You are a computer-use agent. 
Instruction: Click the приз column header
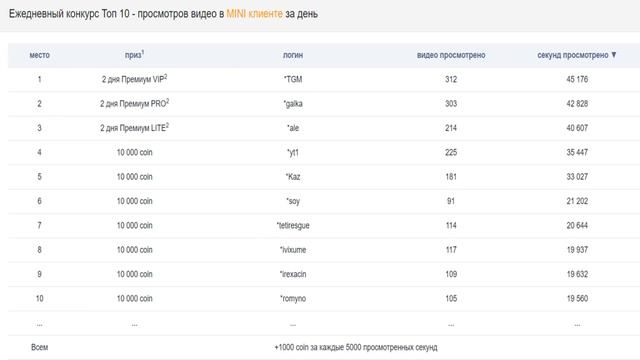click(x=135, y=55)
